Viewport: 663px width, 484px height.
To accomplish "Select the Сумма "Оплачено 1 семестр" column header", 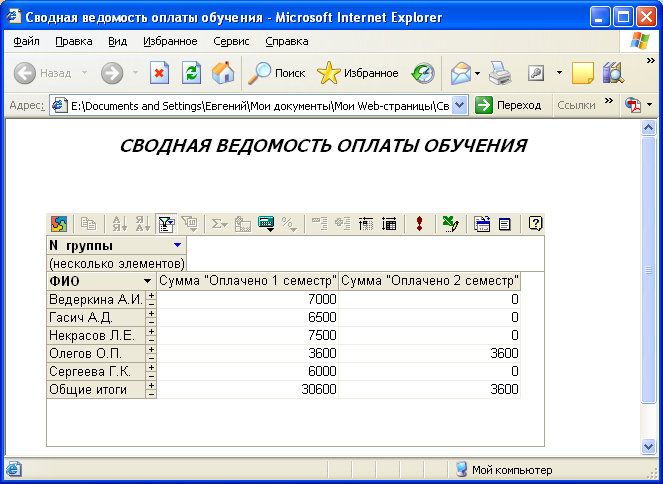I will click(248, 281).
